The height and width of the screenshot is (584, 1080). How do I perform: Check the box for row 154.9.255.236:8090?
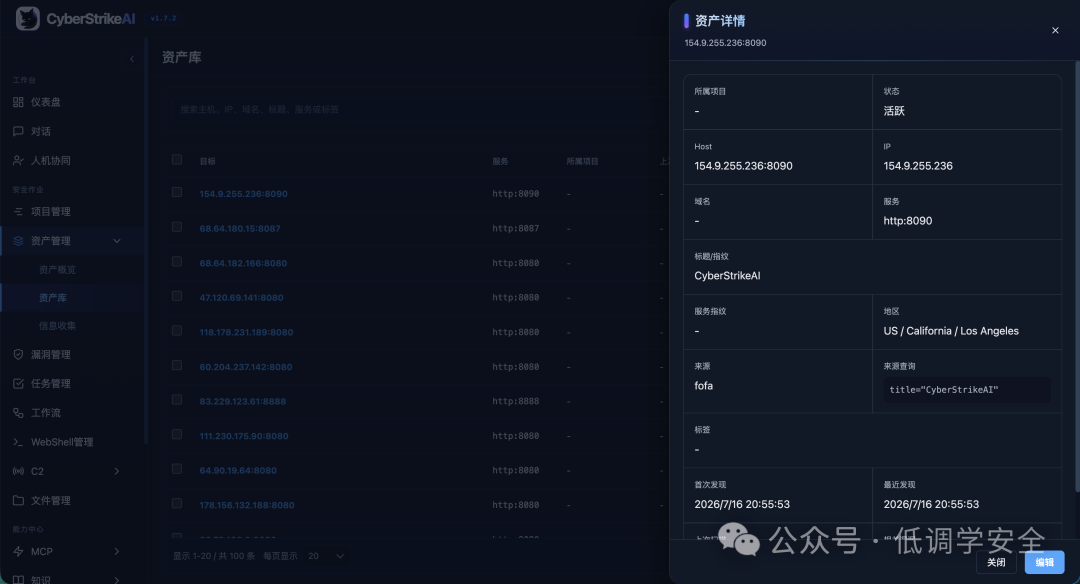(177, 192)
